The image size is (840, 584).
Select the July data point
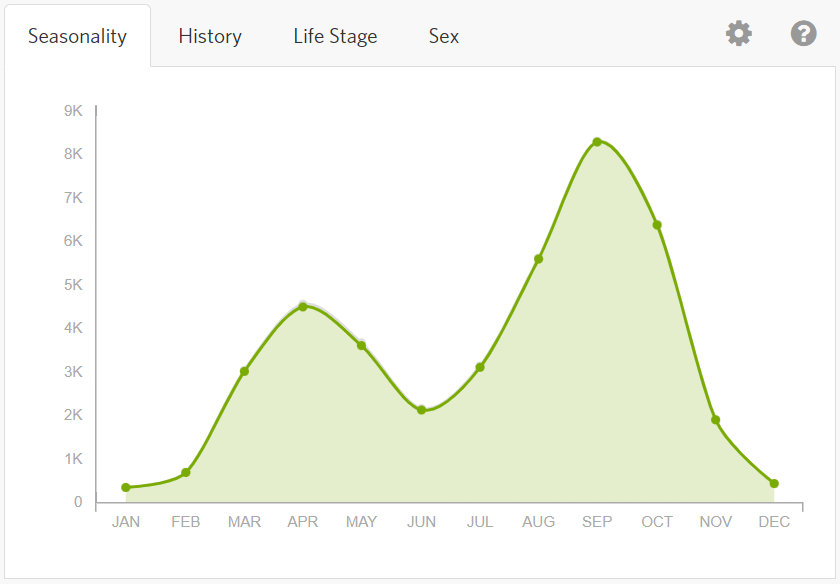(480, 367)
